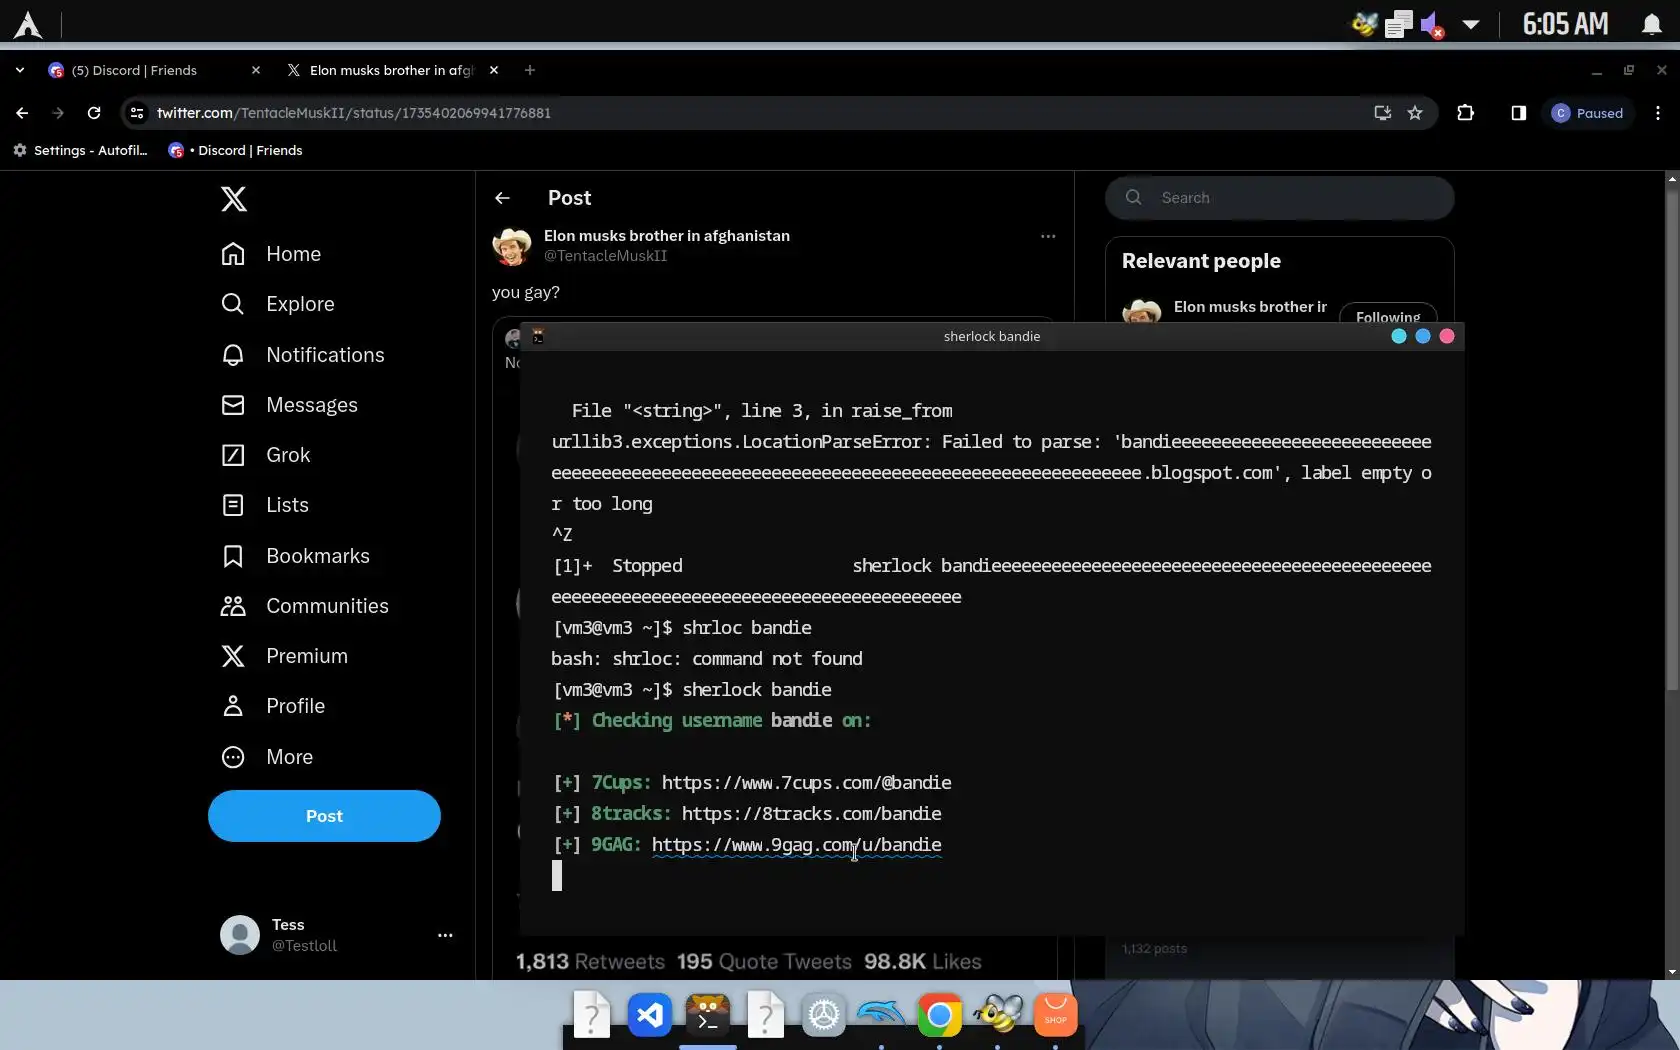The width and height of the screenshot is (1680, 1050).
Task: Bookmark this page with the star
Action: (x=1415, y=113)
